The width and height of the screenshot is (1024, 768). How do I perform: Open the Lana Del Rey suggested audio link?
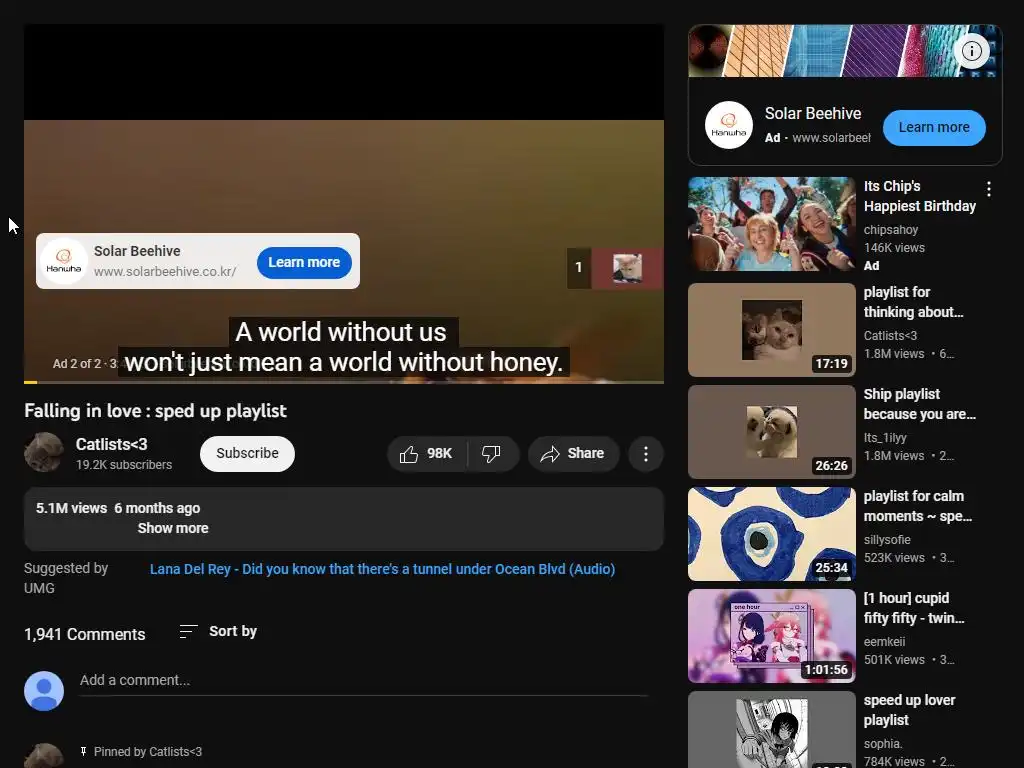coord(383,569)
